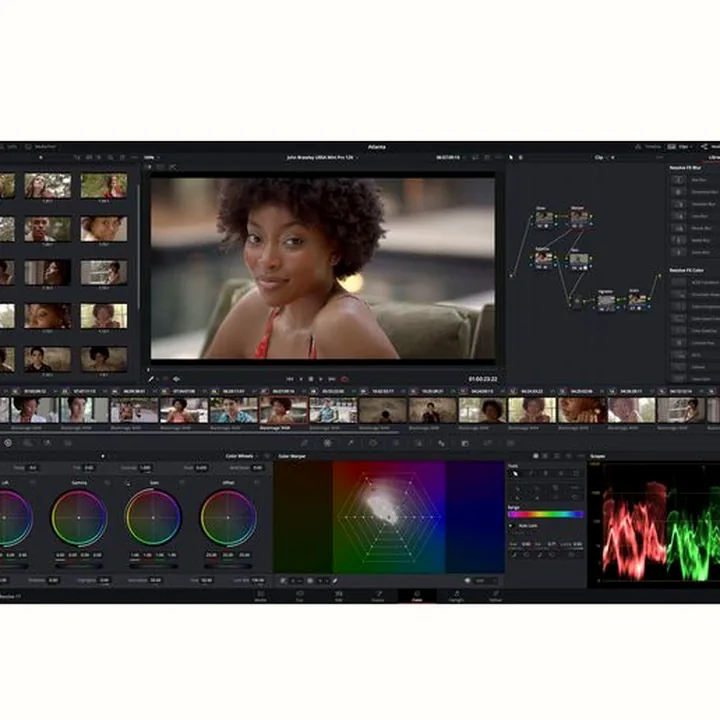Screen dimensions: 720x720
Task: Click the Gain color wheel center
Action: click(x=153, y=518)
